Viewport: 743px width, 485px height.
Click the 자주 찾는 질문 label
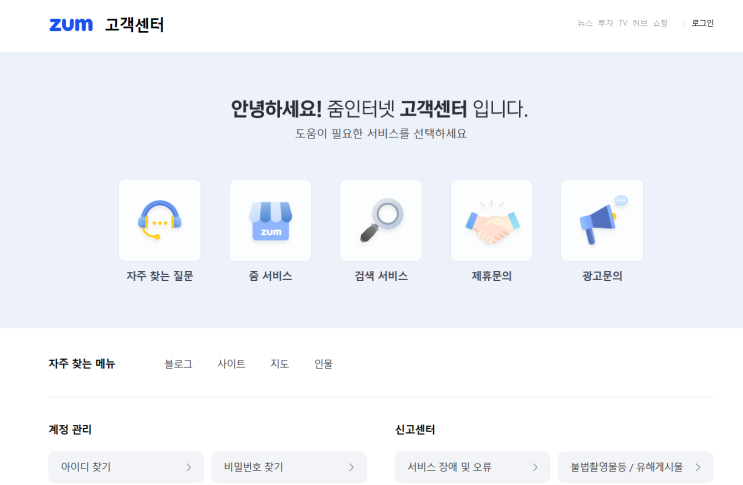(160, 276)
